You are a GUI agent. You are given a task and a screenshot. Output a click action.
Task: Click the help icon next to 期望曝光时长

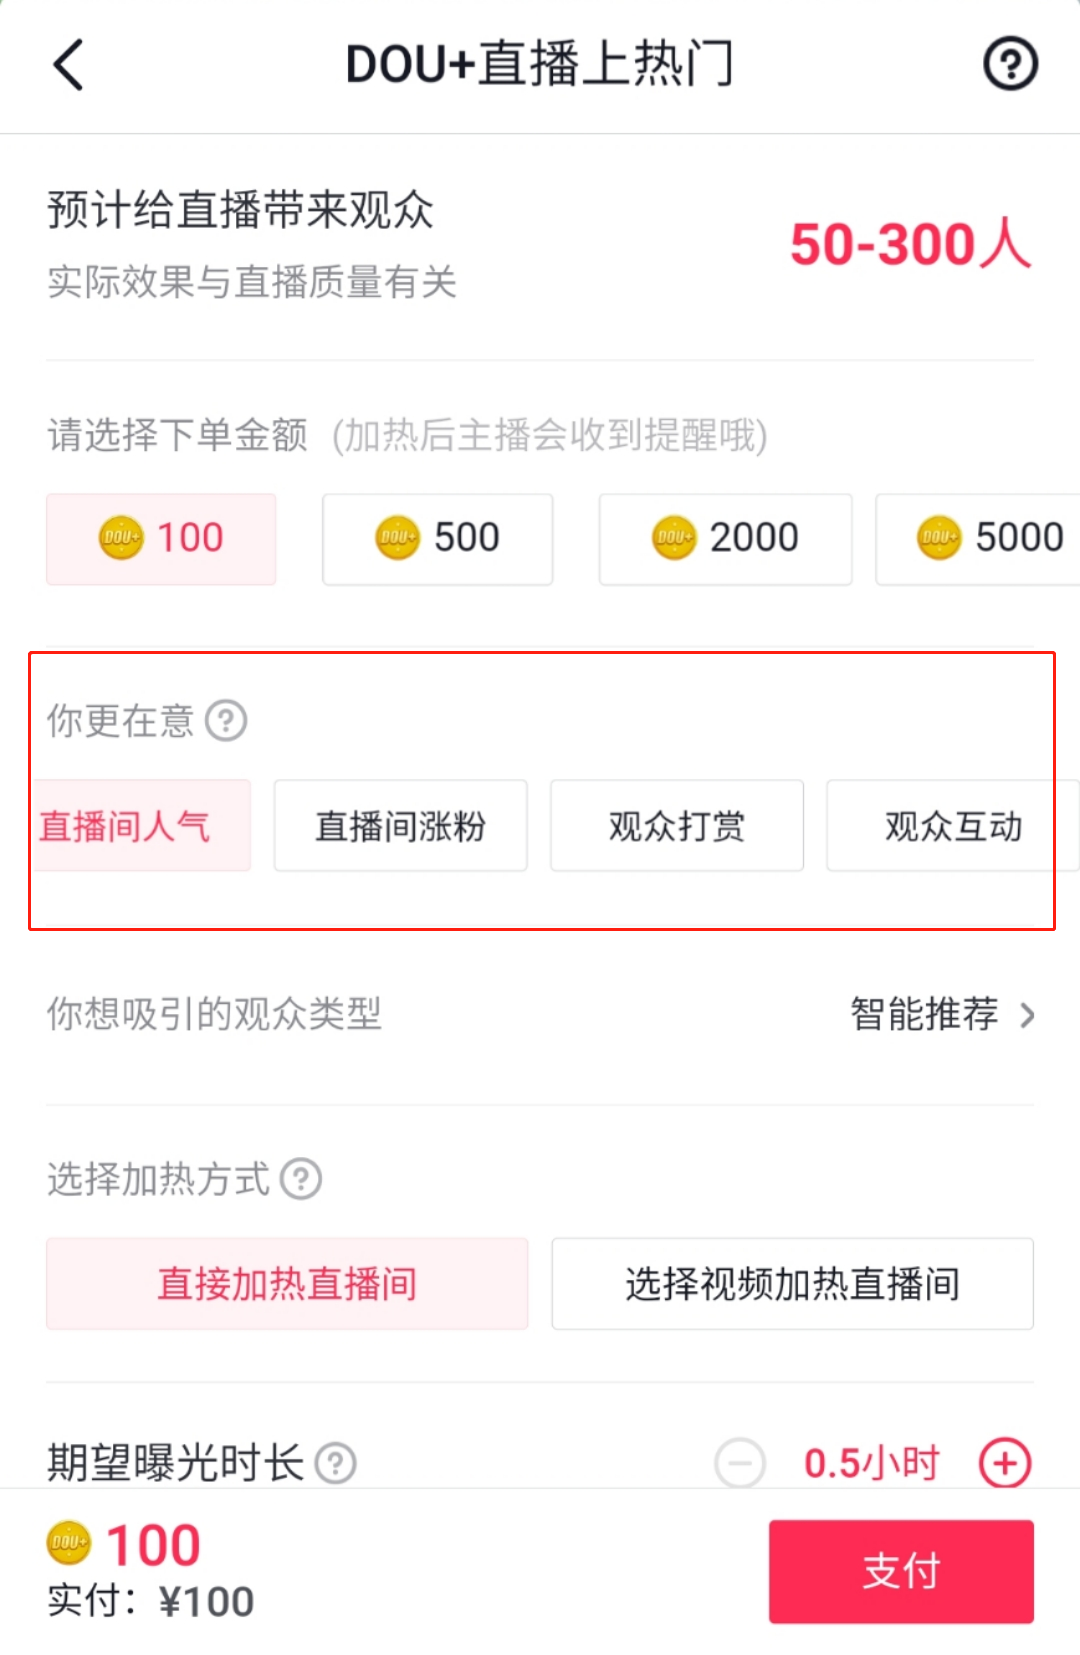coord(334,1463)
